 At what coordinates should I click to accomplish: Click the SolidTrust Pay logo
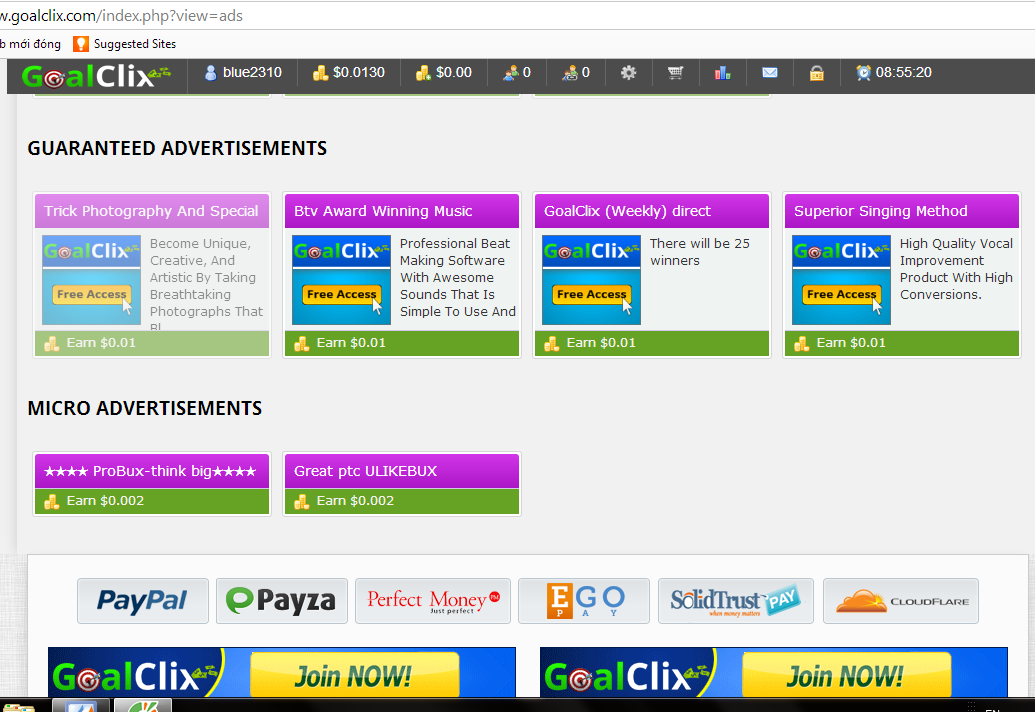pos(736,601)
